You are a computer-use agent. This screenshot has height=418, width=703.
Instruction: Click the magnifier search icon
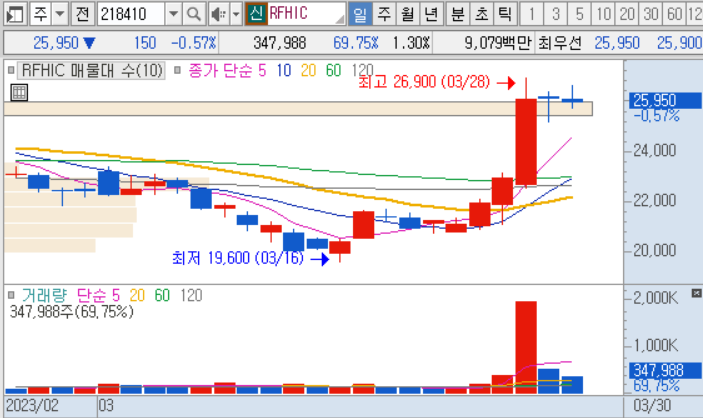[x=194, y=14]
